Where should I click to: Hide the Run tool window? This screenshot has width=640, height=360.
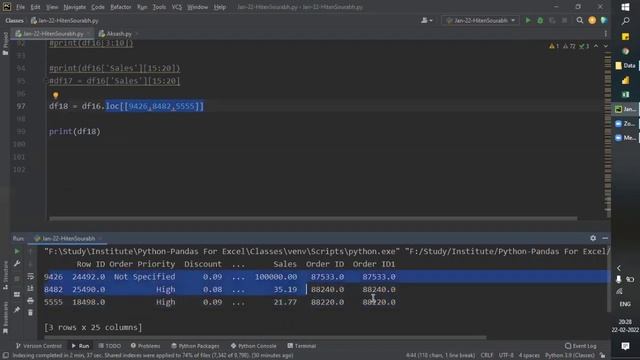[x=605, y=238]
